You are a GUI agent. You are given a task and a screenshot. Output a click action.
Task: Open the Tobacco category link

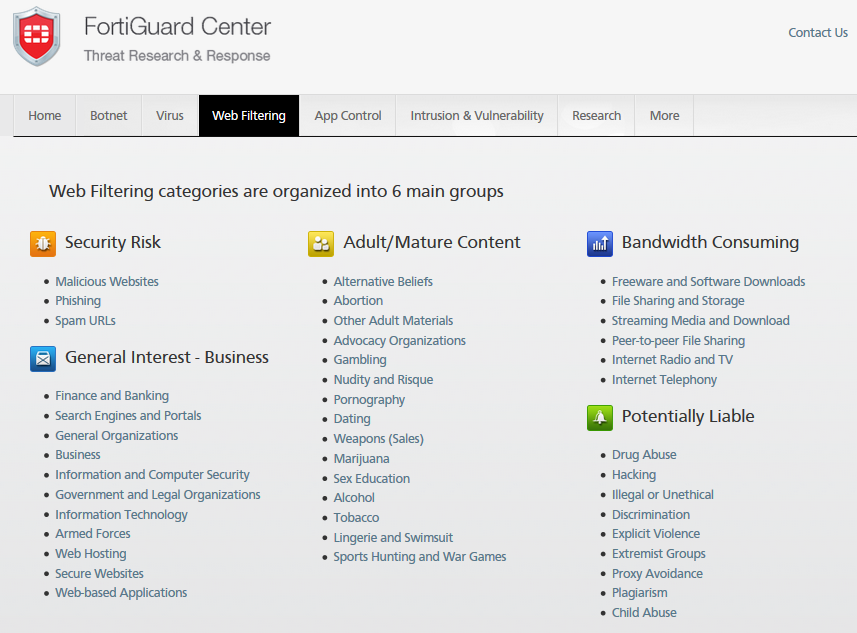click(356, 518)
